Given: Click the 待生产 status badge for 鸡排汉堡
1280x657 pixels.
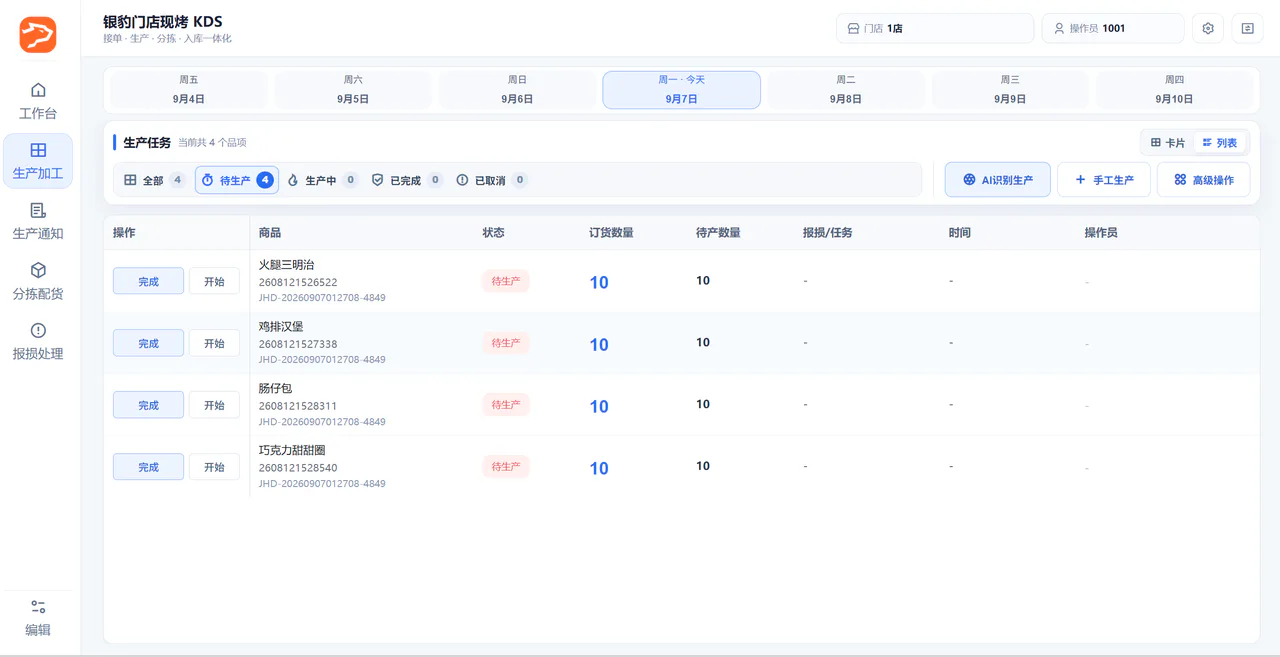Looking at the screenshot, I should [x=506, y=343].
